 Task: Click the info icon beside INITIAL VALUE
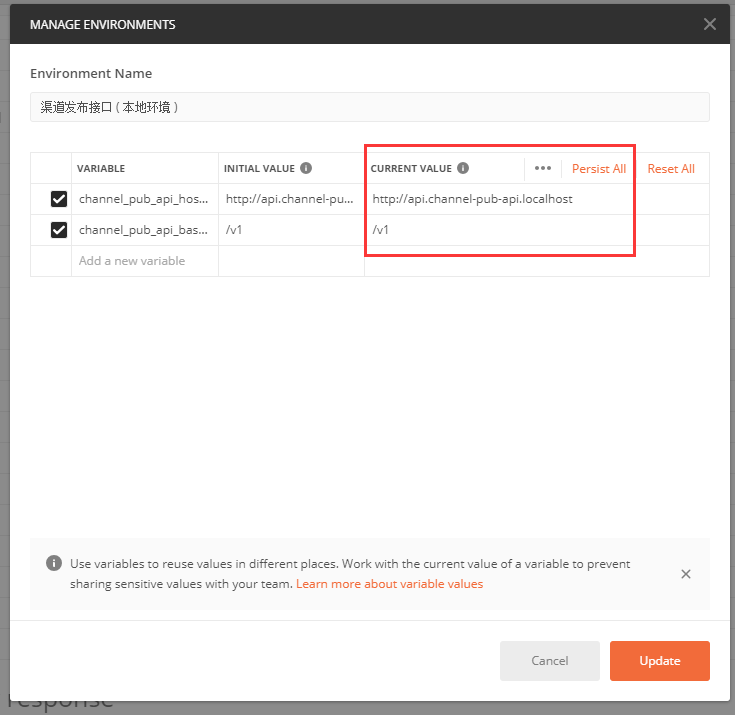[x=306, y=169]
